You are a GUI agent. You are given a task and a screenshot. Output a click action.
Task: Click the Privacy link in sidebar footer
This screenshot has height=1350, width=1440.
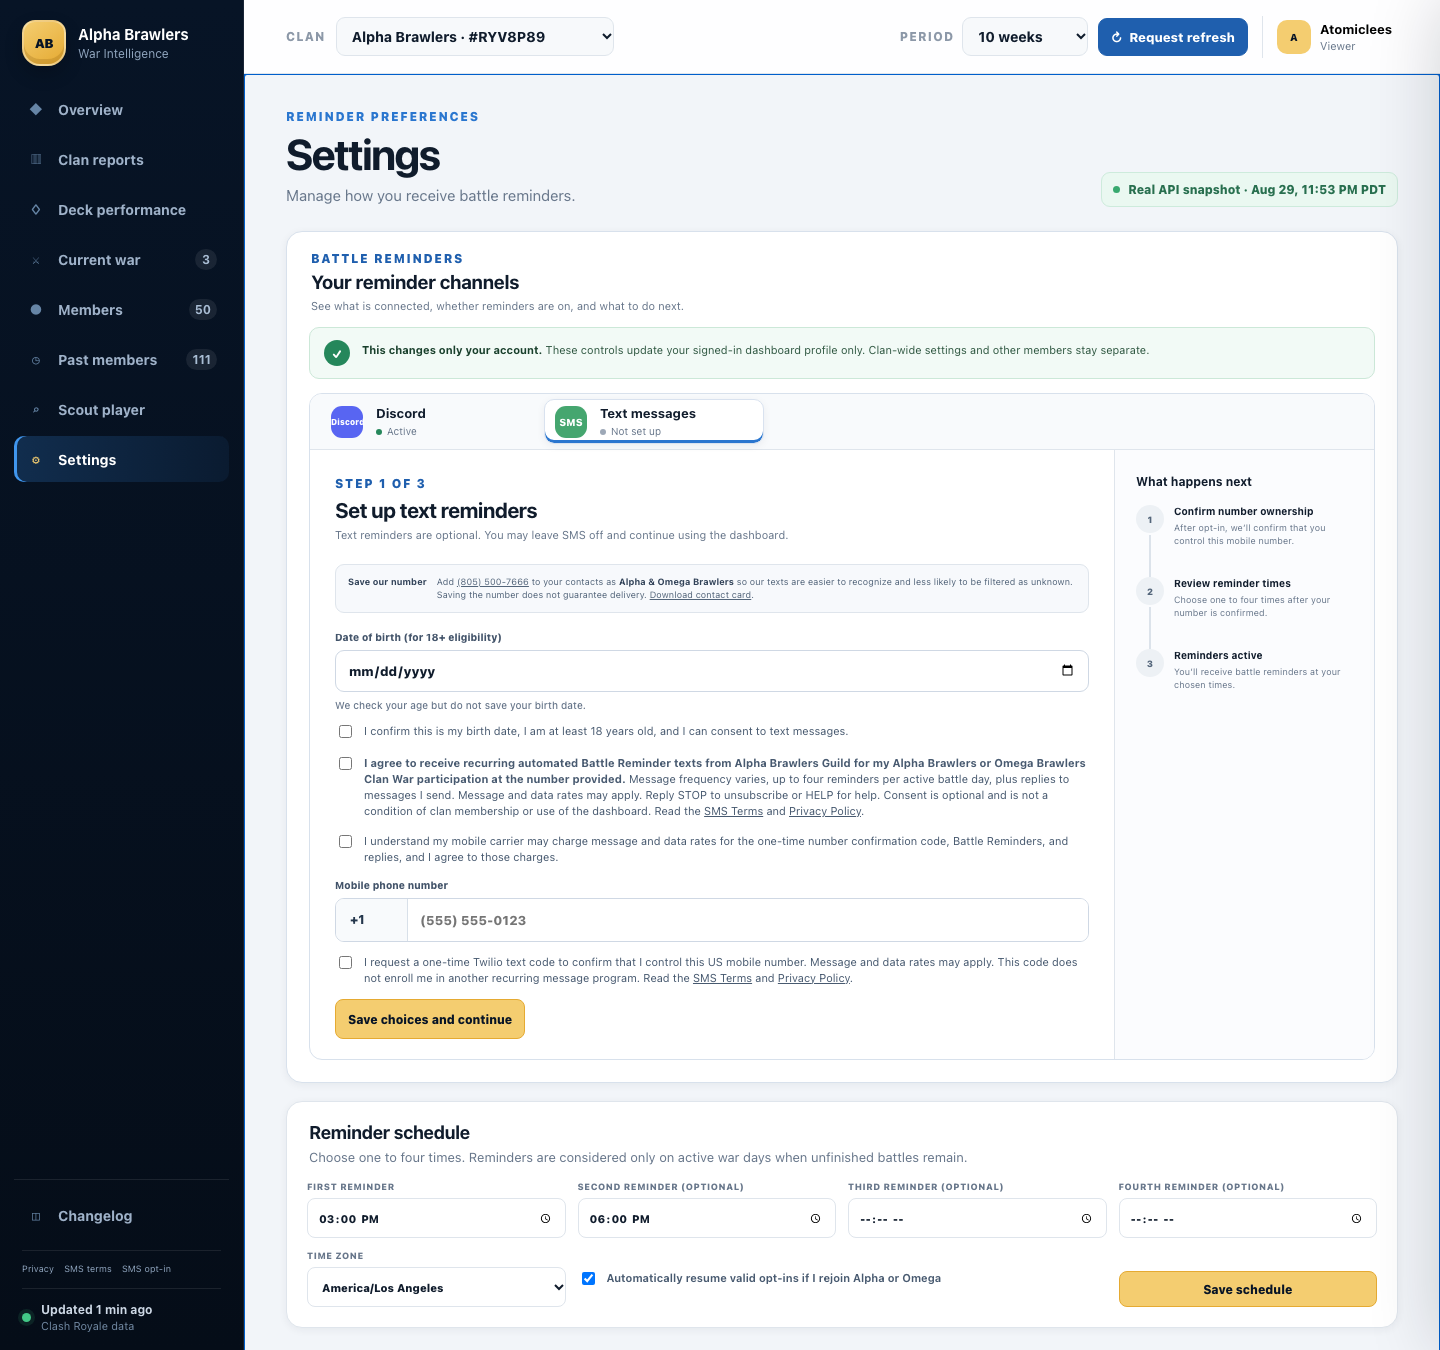coord(38,1269)
